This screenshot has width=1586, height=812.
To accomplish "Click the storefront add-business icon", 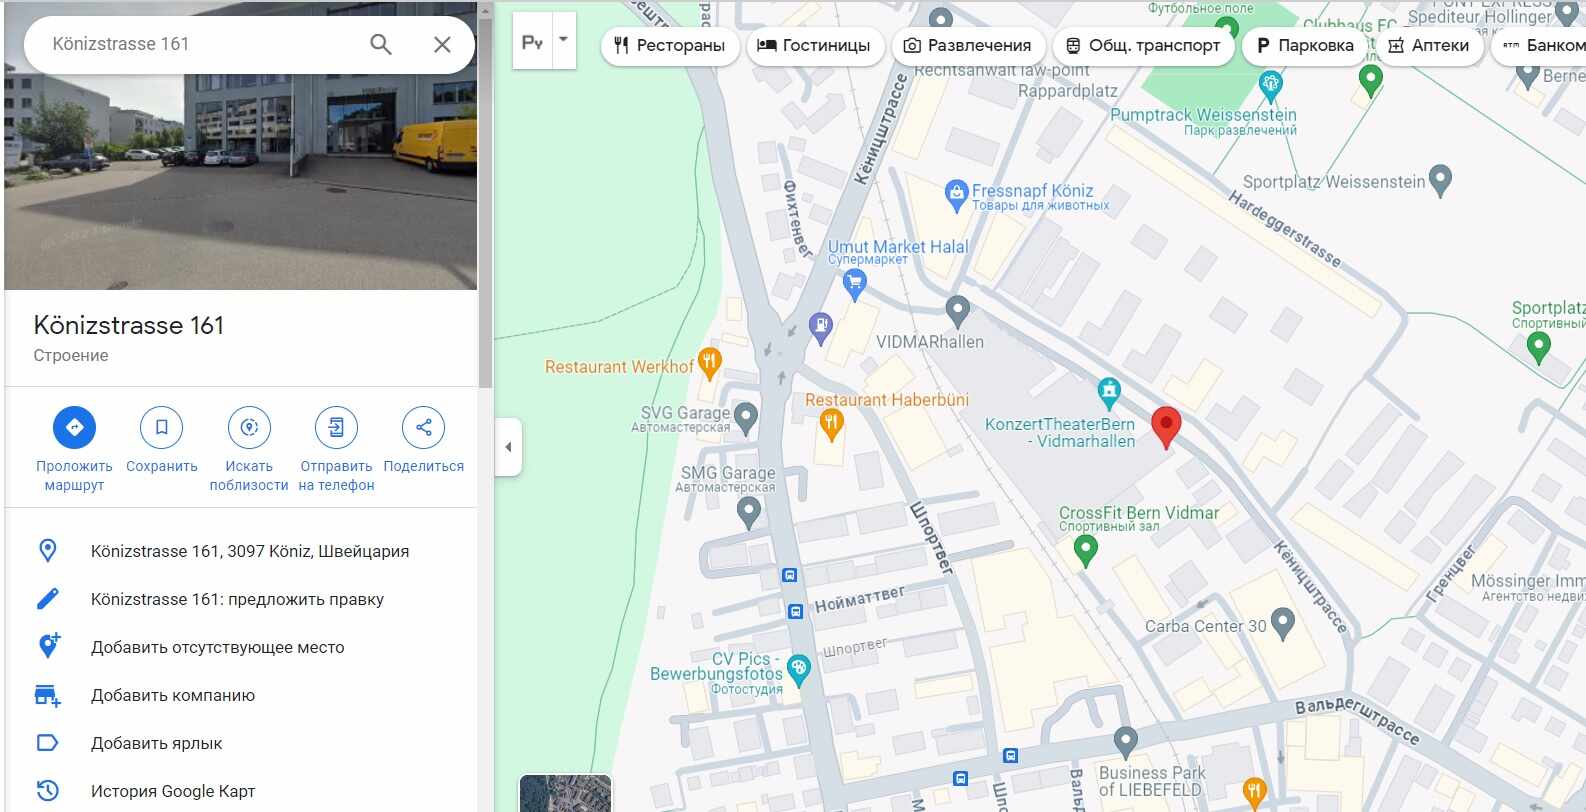I will 47,695.
